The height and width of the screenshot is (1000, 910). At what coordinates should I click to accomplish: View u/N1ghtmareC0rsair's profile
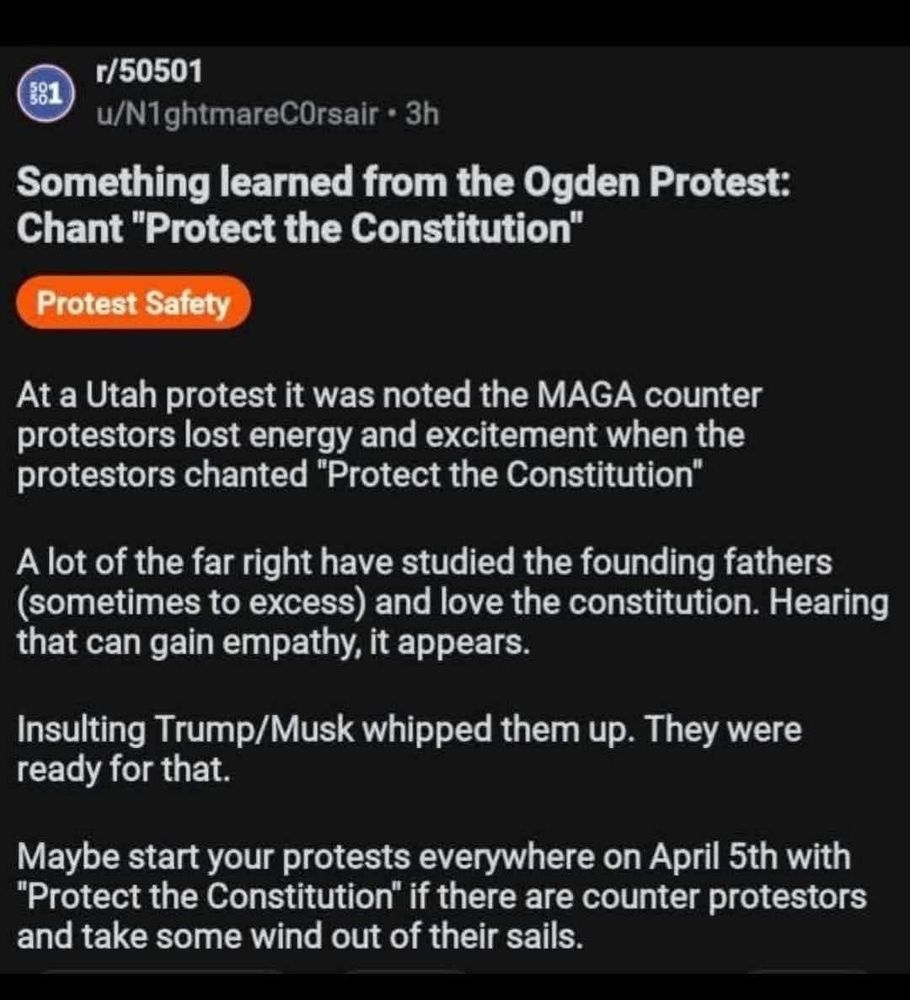point(237,115)
